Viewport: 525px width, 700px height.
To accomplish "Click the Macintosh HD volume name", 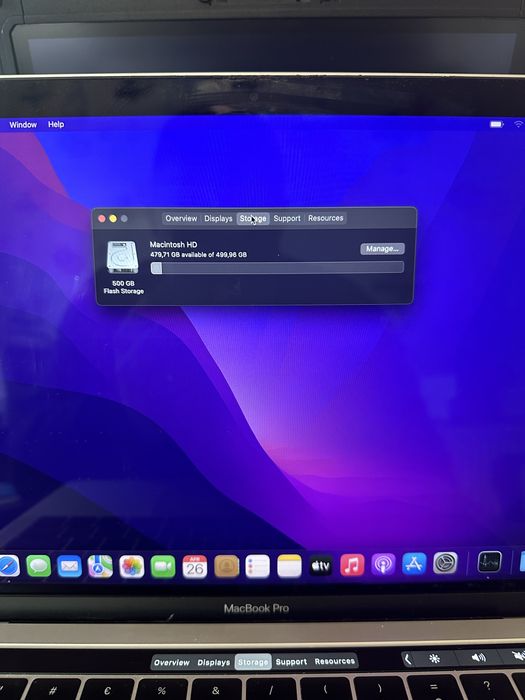I will [x=173, y=245].
